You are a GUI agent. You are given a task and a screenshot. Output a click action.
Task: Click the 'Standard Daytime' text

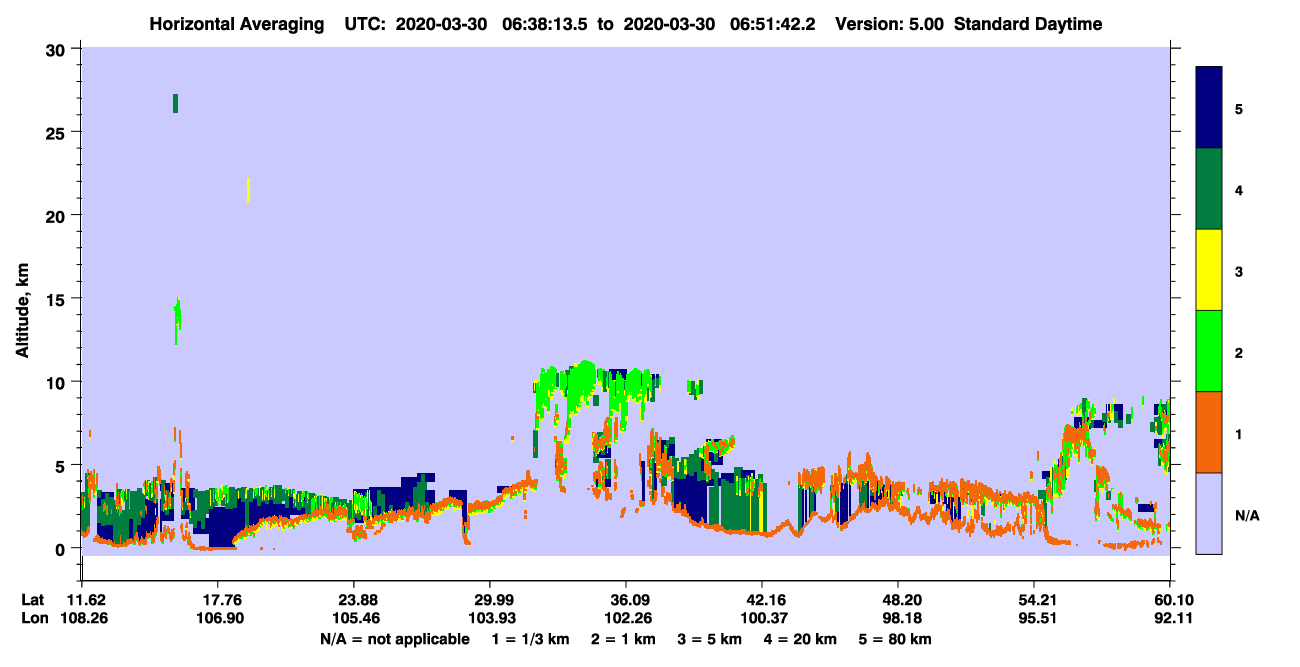1027,24
